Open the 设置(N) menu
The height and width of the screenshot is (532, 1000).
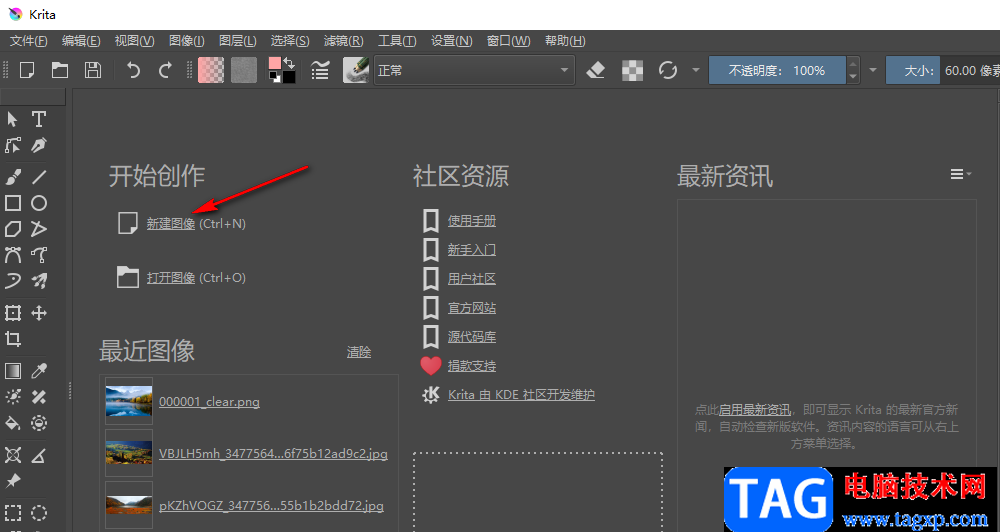coord(452,41)
